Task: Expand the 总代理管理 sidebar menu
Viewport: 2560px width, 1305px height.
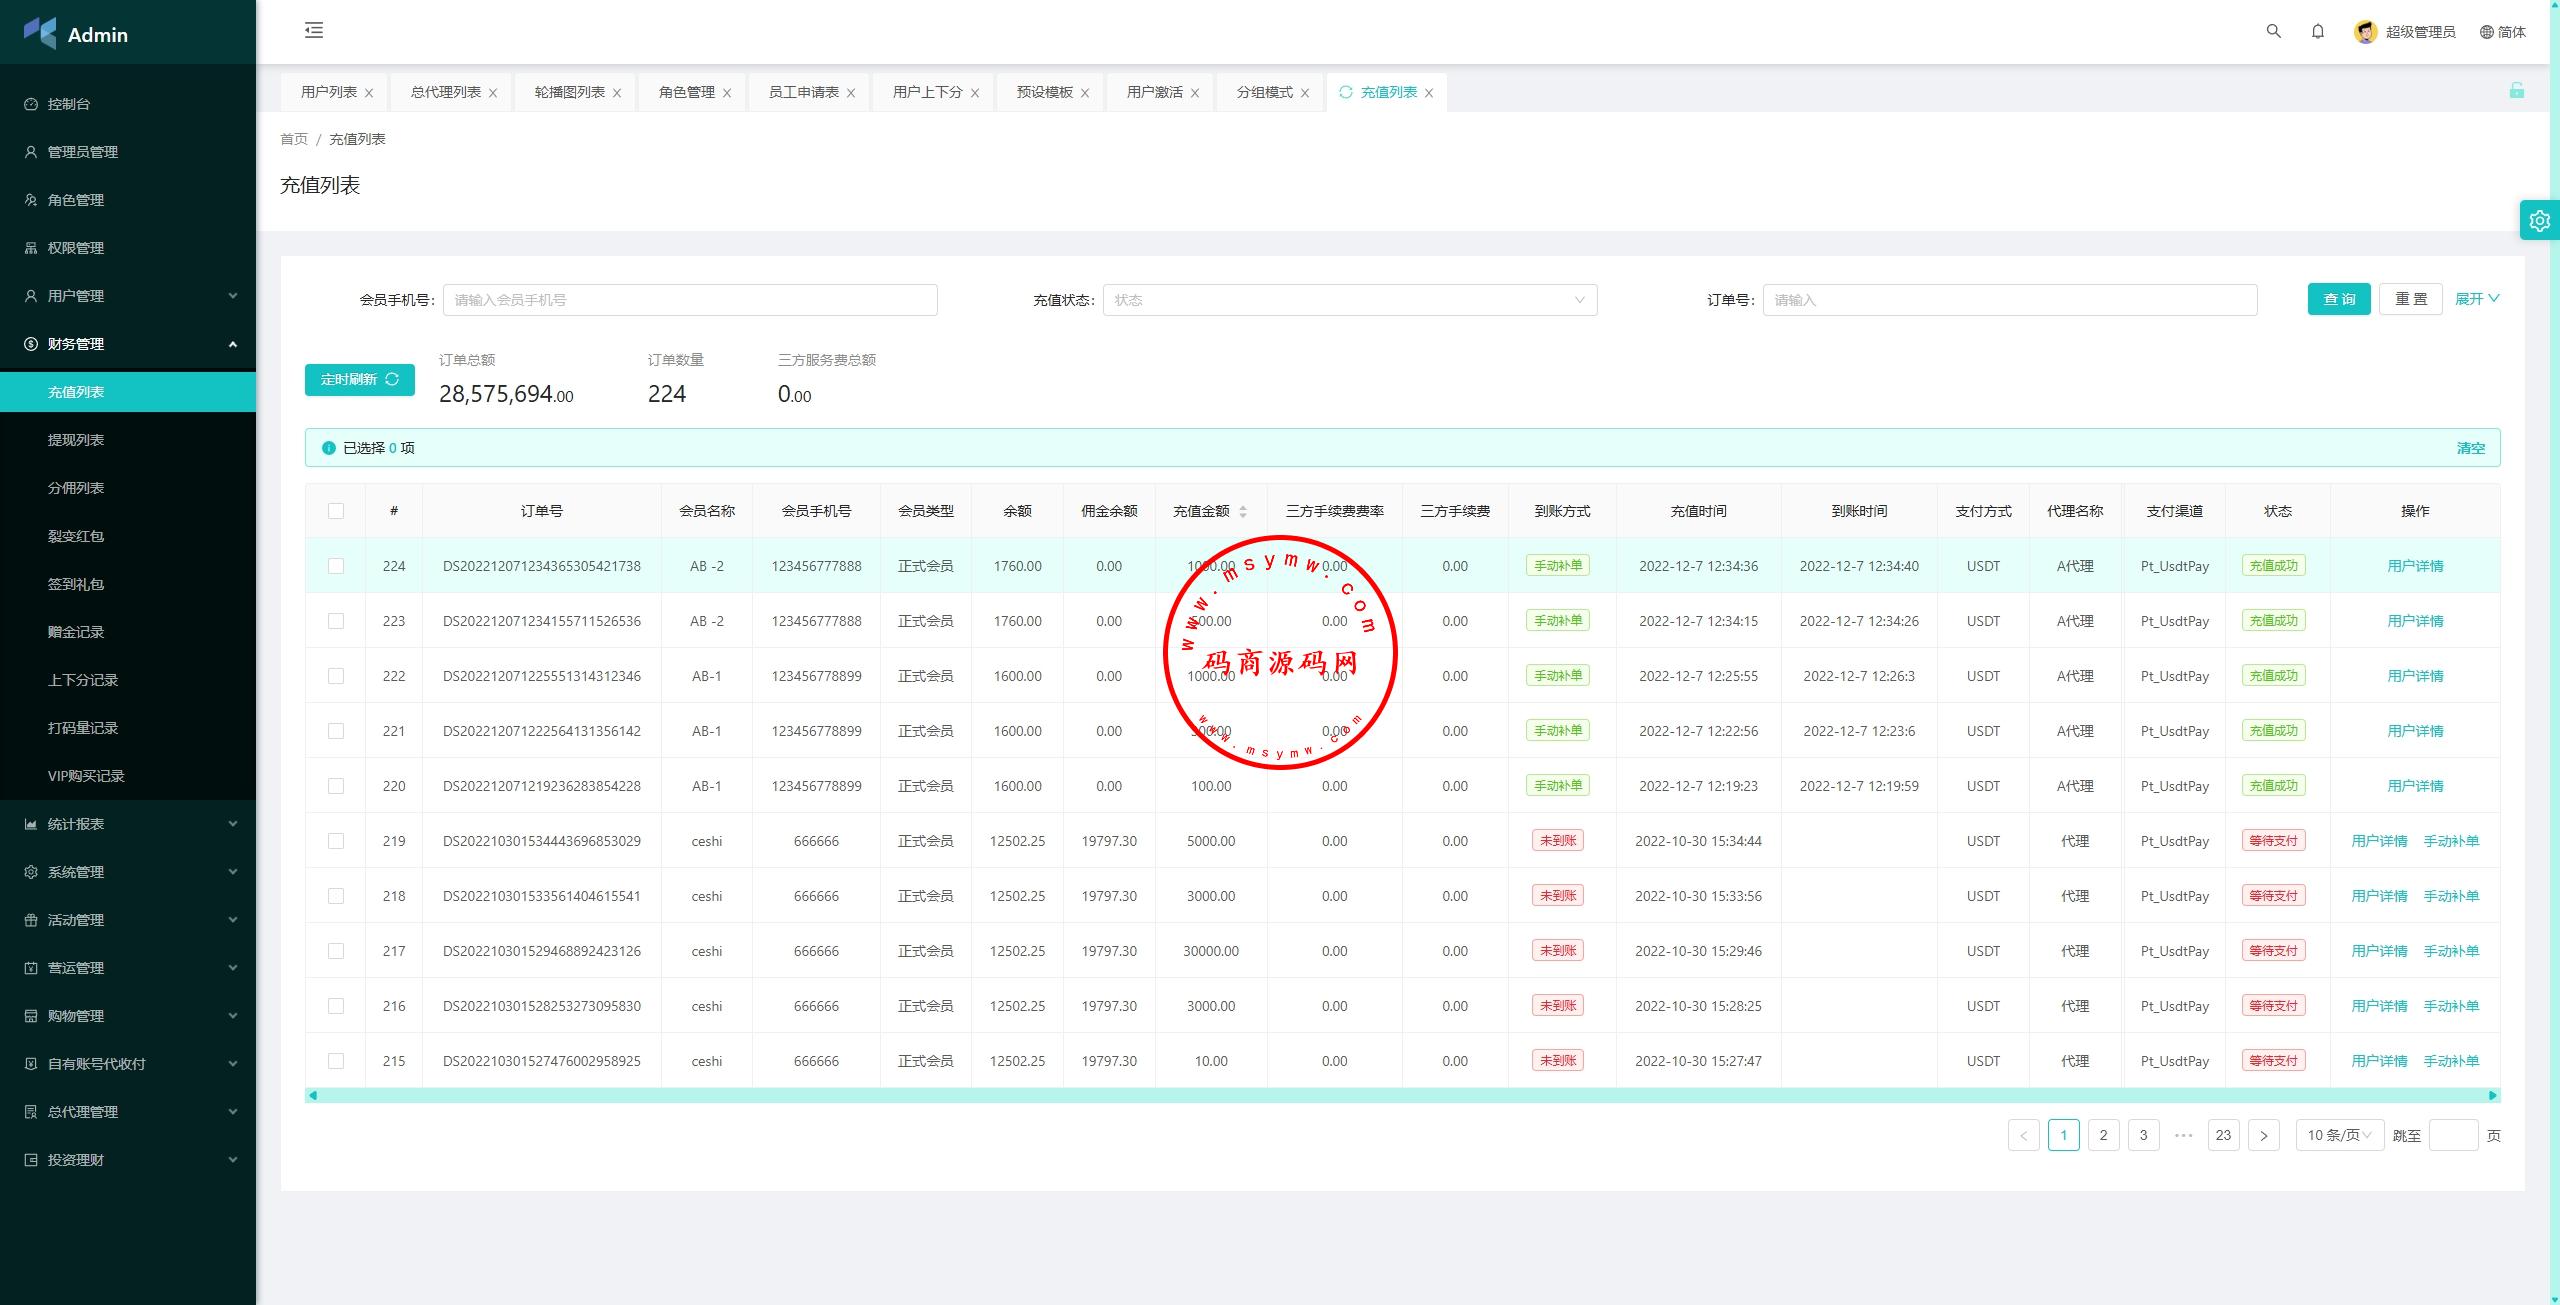Action: (x=128, y=1112)
